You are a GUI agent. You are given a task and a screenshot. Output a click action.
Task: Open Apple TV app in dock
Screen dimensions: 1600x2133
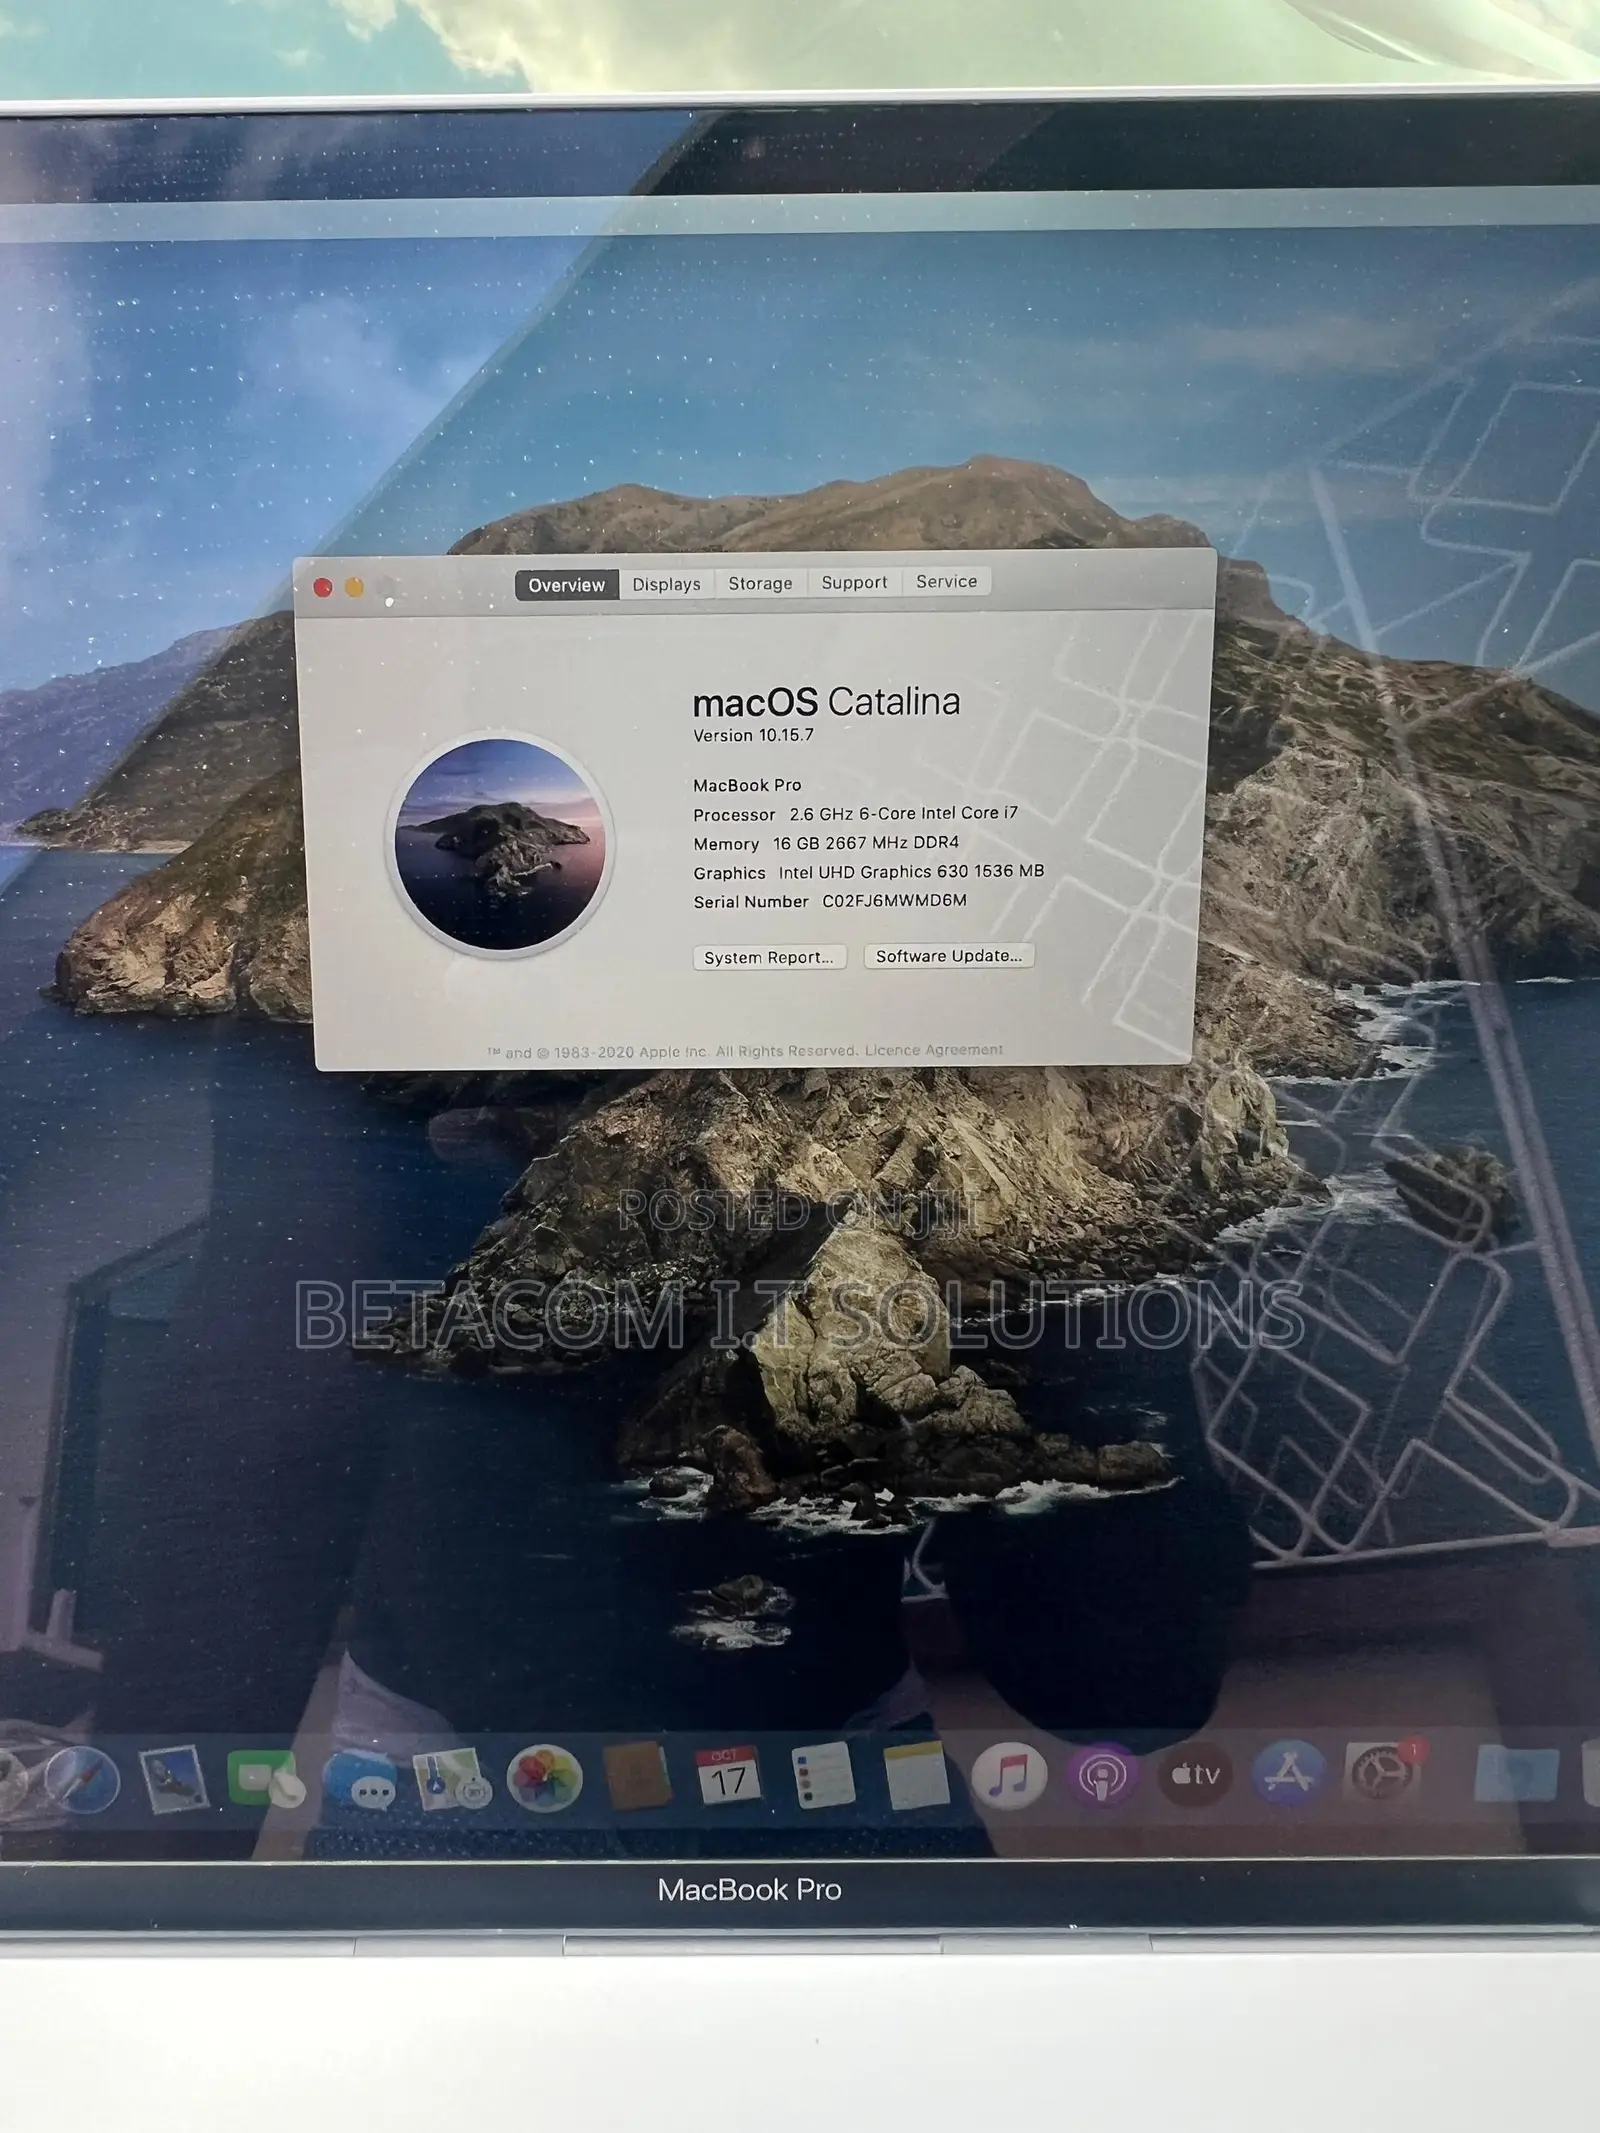pos(1196,1775)
